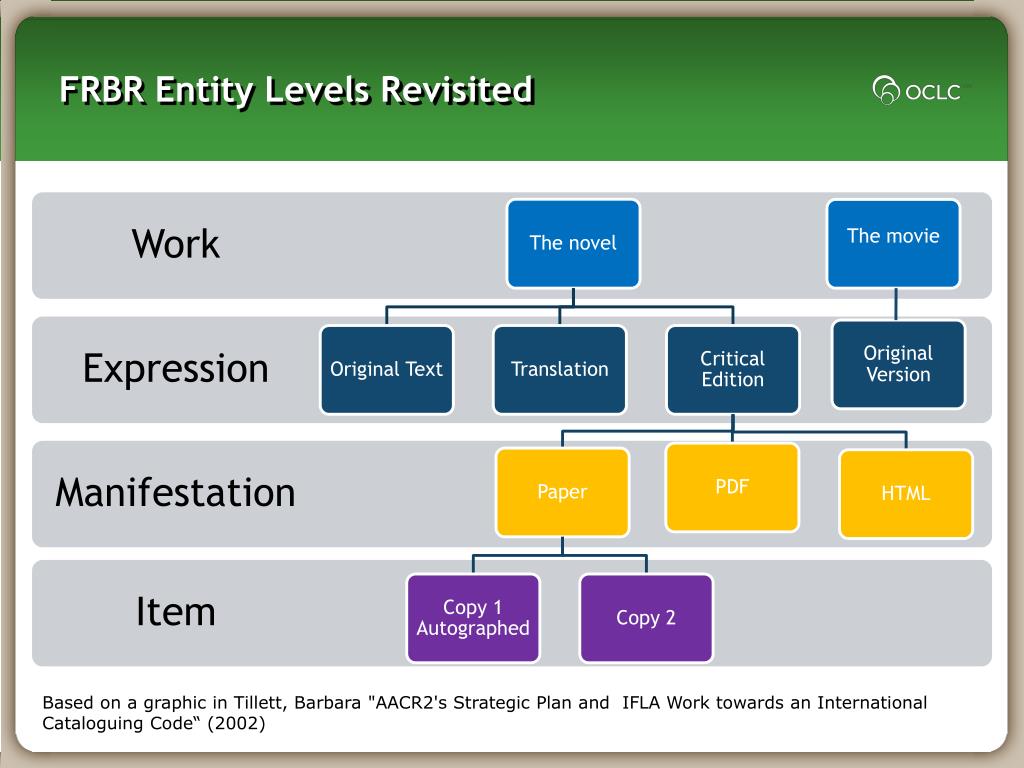Viewport: 1024px width, 768px height.
Task: Select the 'Critical Edition' box
Action: coord(733,370)
